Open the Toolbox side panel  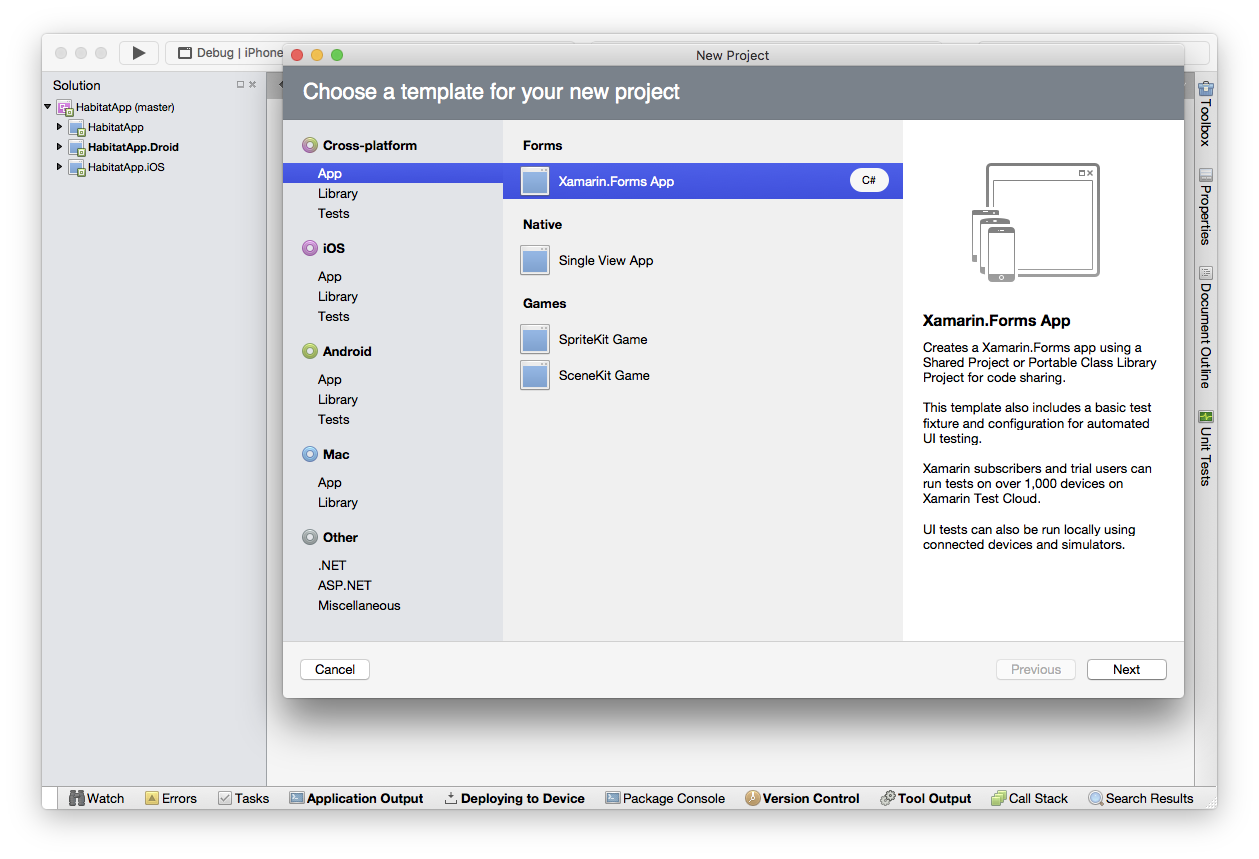click(1206, 114)
